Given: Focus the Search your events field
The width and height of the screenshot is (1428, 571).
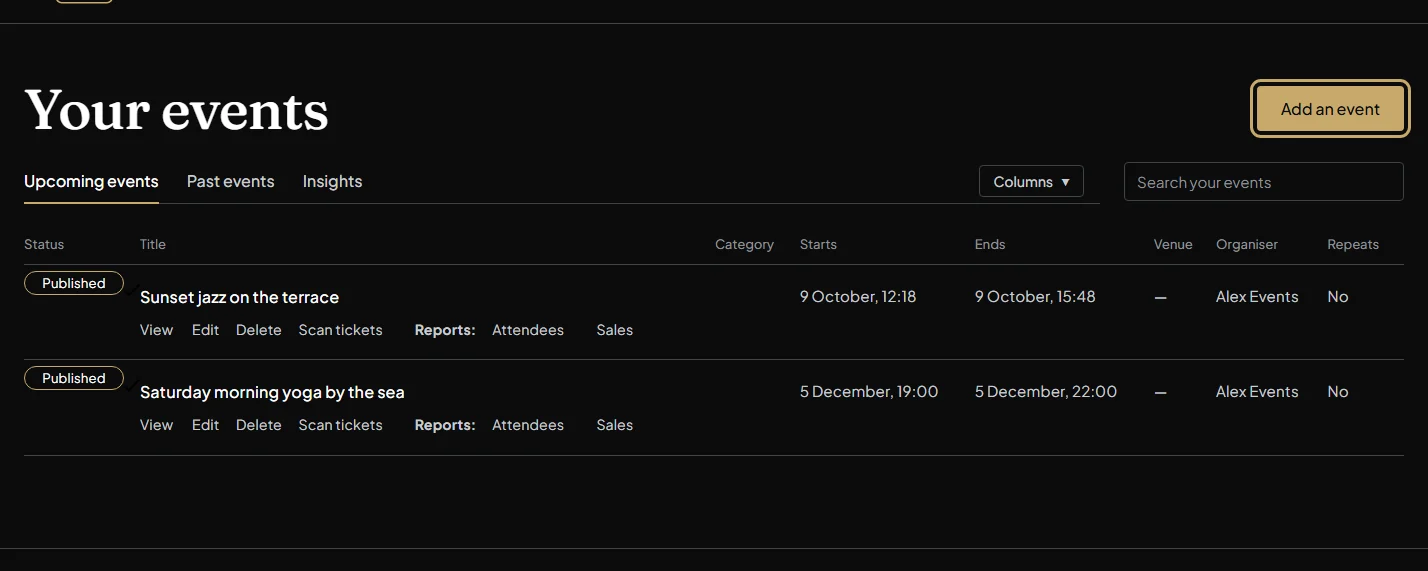Looking at the screenshot, I should tap(1264, 182).
